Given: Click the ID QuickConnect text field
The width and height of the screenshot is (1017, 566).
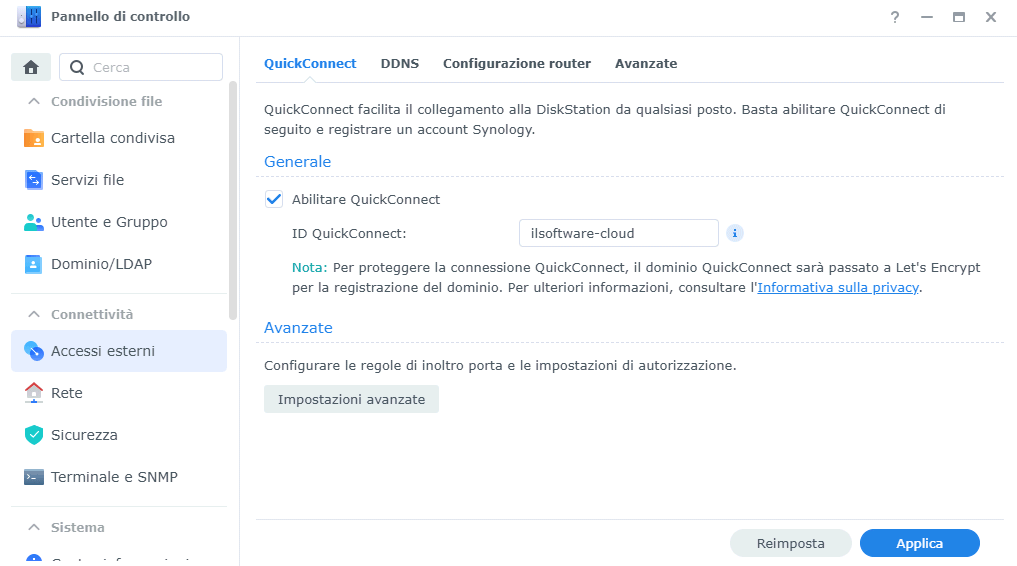Looking at the screenshot, I should click(x=619, y=233).
